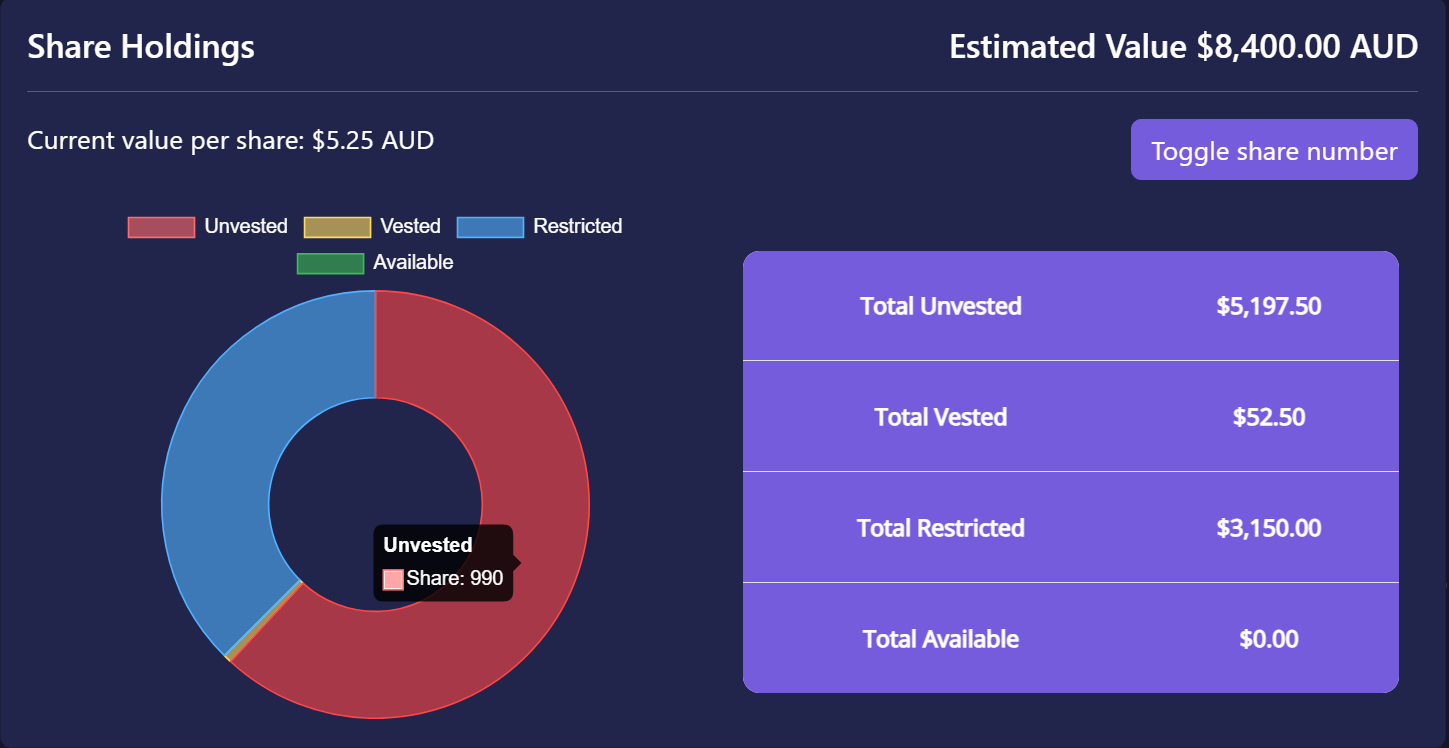Click the Toggle share number button

pyautogui.click(x=1273, y=150)
